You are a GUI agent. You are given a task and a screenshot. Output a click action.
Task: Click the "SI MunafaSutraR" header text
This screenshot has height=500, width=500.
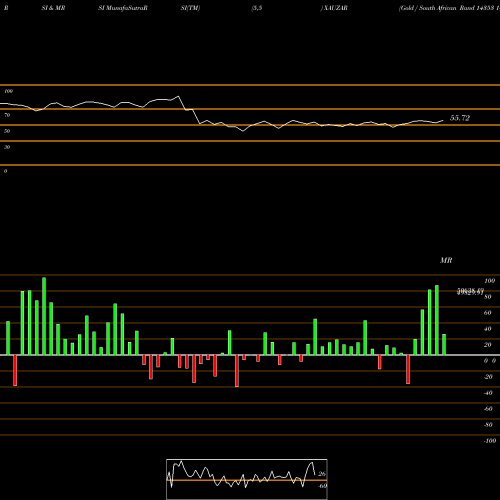(x=123, y=8)
